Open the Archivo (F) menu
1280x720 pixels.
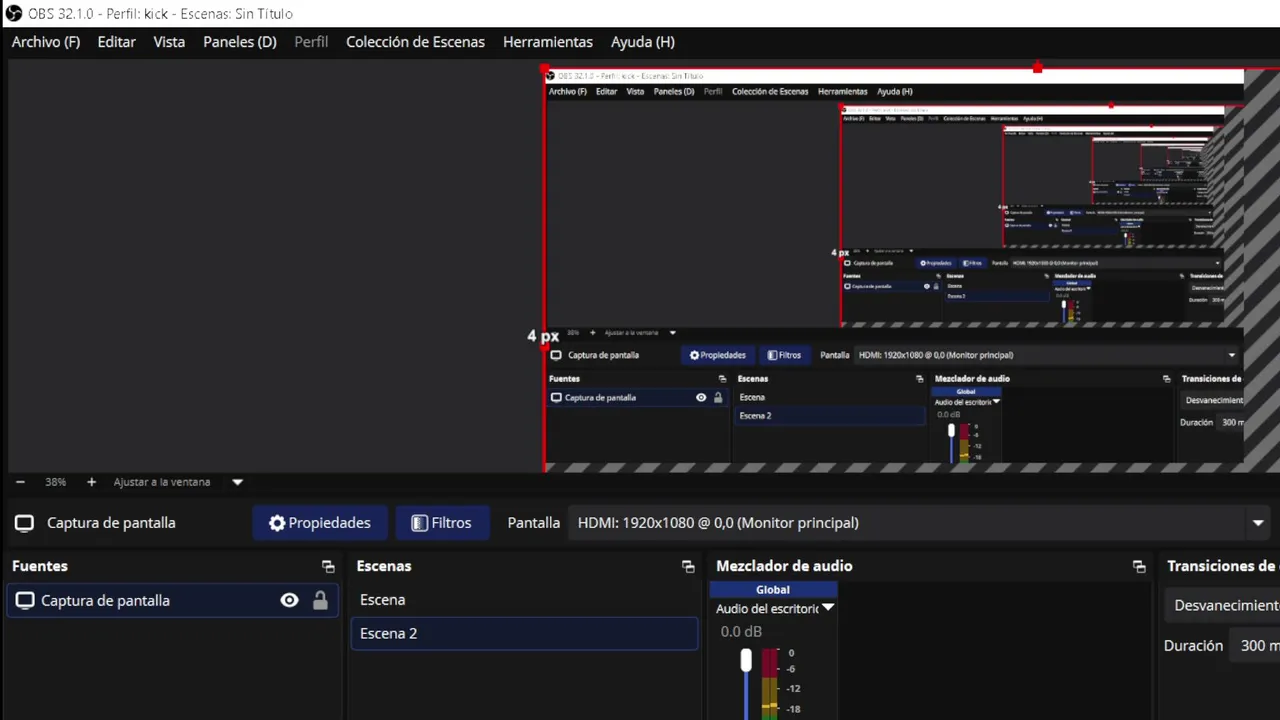point(46,42)
